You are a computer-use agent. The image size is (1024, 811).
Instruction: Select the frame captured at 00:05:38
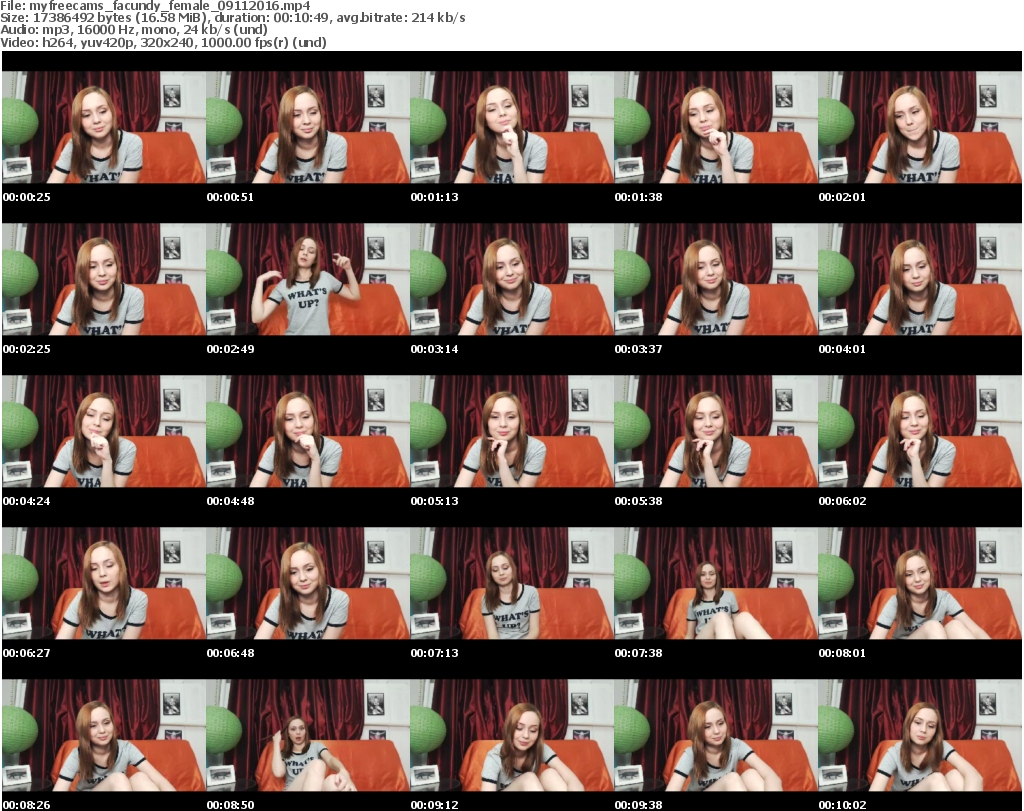716,432
